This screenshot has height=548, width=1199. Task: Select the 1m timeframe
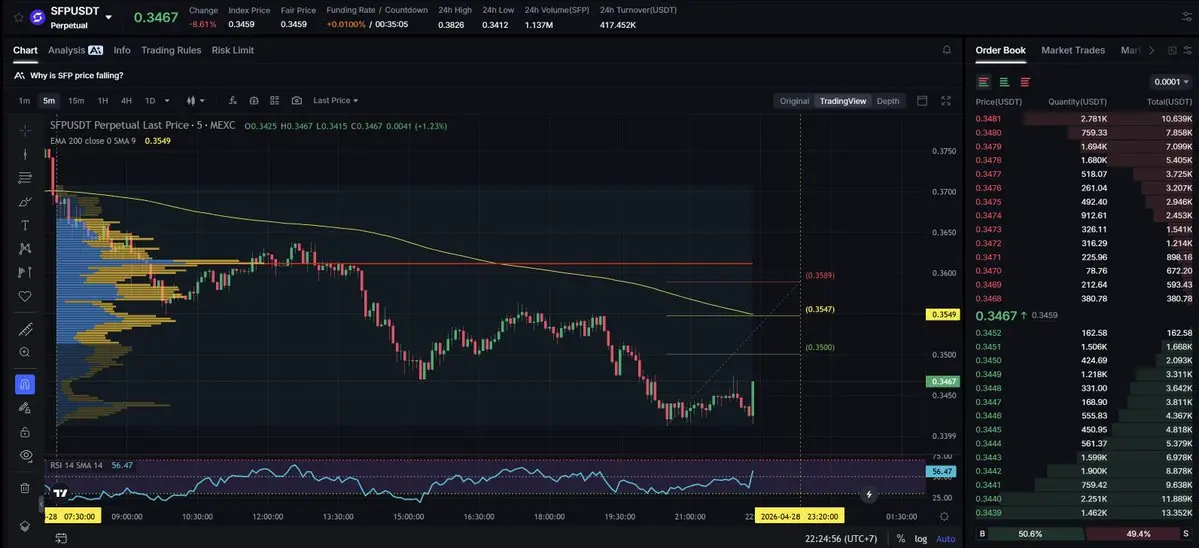pyautogui.click(x=24, y=100)
